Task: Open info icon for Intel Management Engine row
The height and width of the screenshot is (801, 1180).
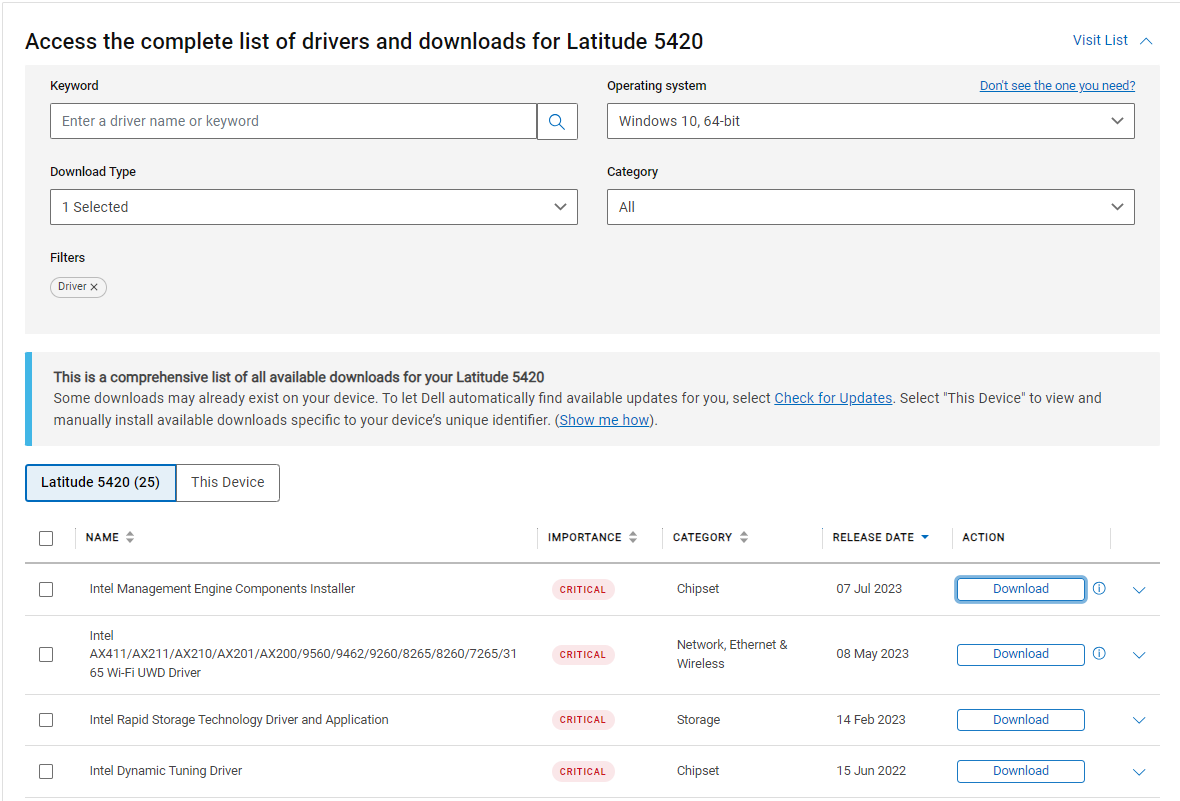Action: click(x=1099, y=589)
